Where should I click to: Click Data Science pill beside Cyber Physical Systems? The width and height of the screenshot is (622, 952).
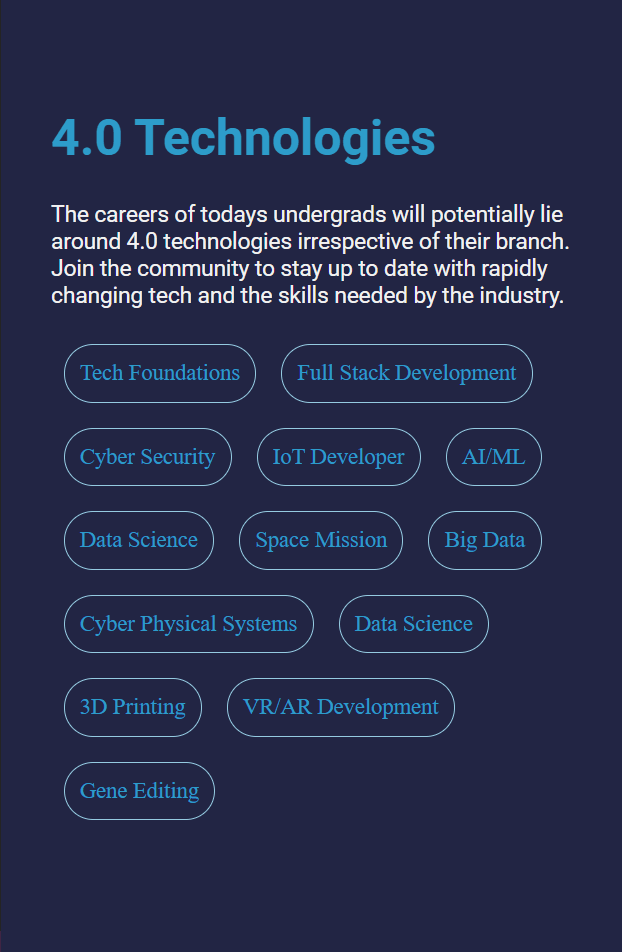[x=413, y=624]
